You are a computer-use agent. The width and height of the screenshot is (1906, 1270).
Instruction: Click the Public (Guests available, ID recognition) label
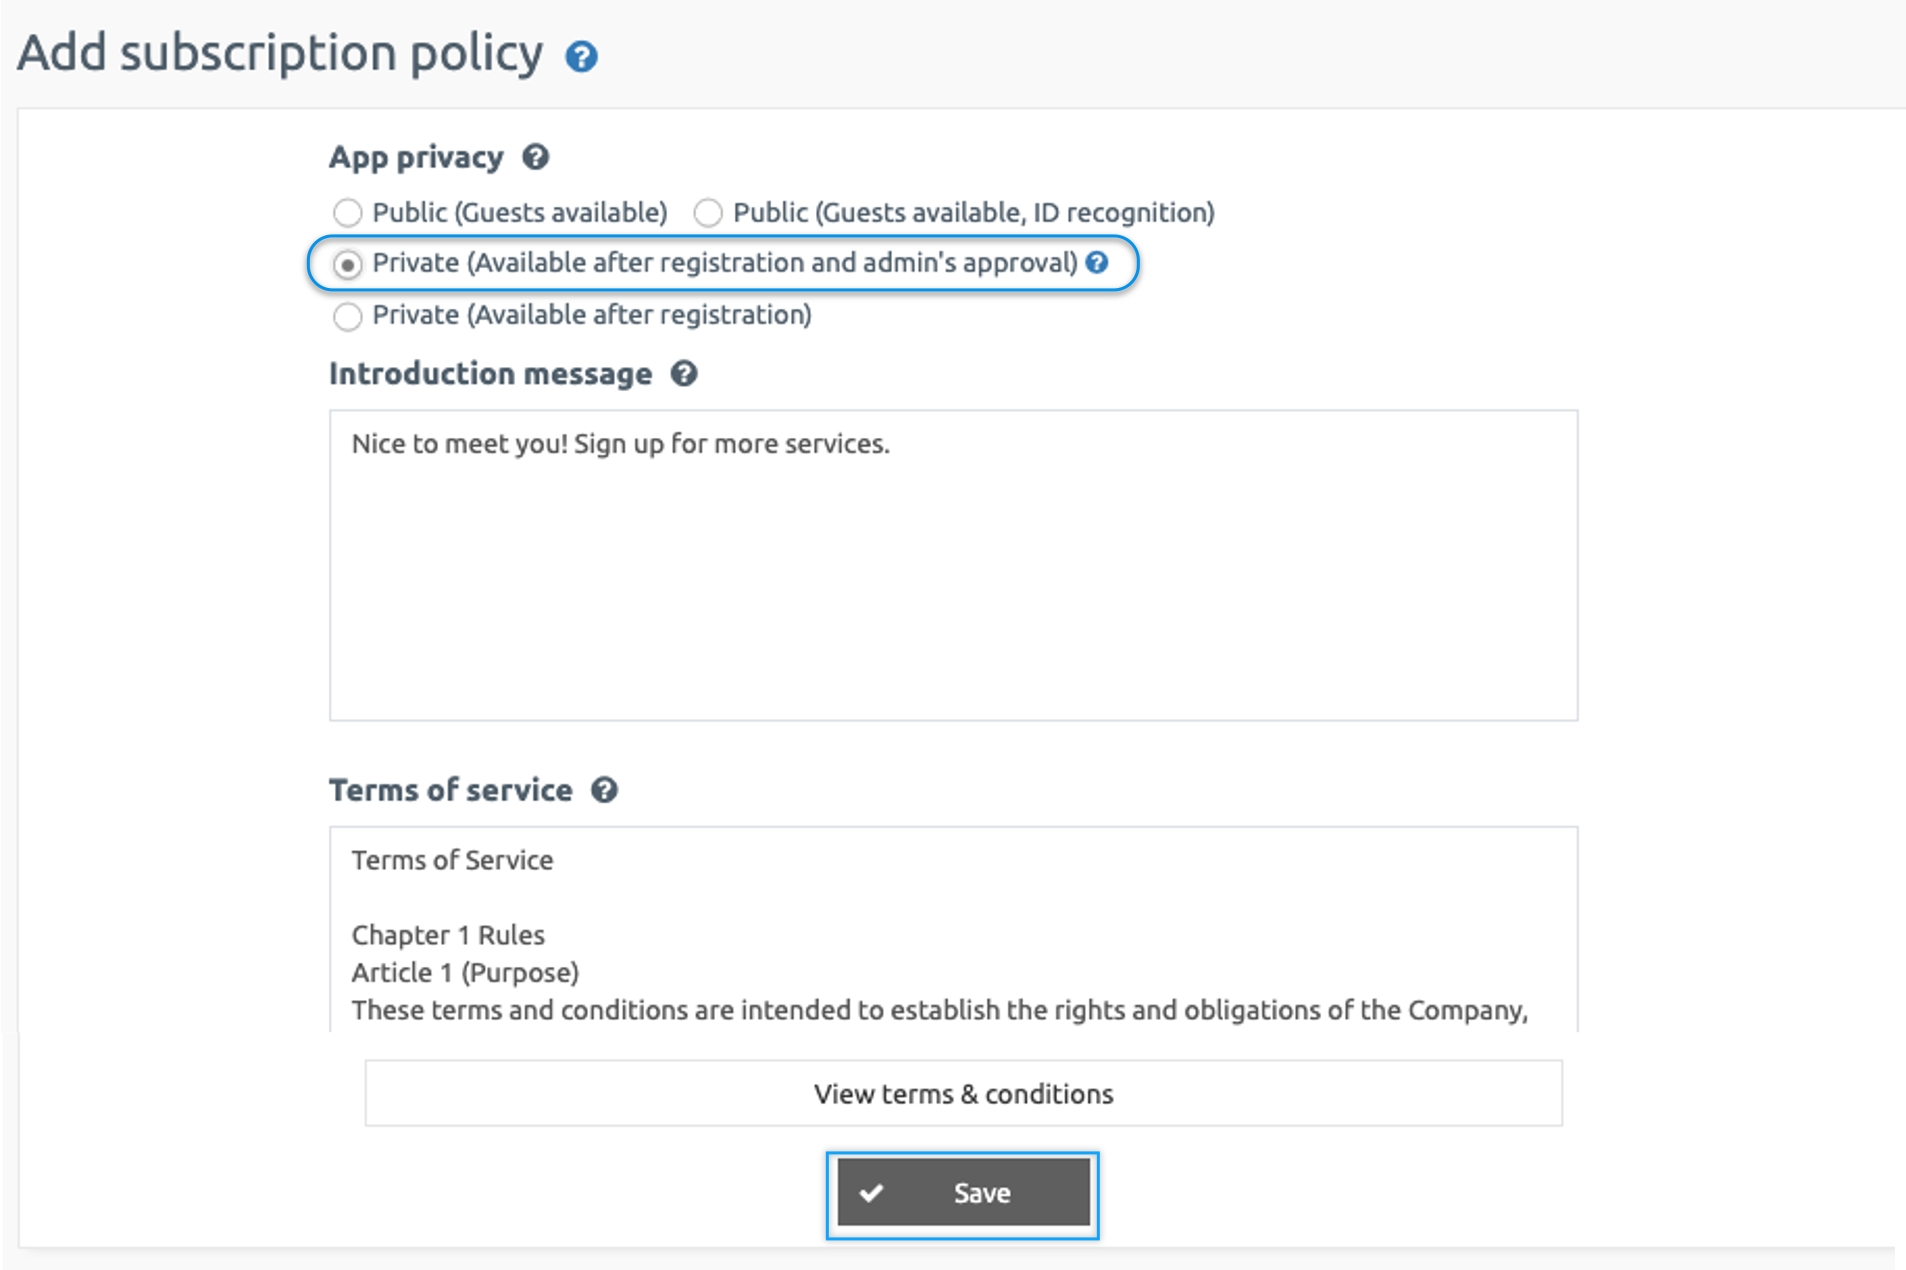tap(974, 213)
